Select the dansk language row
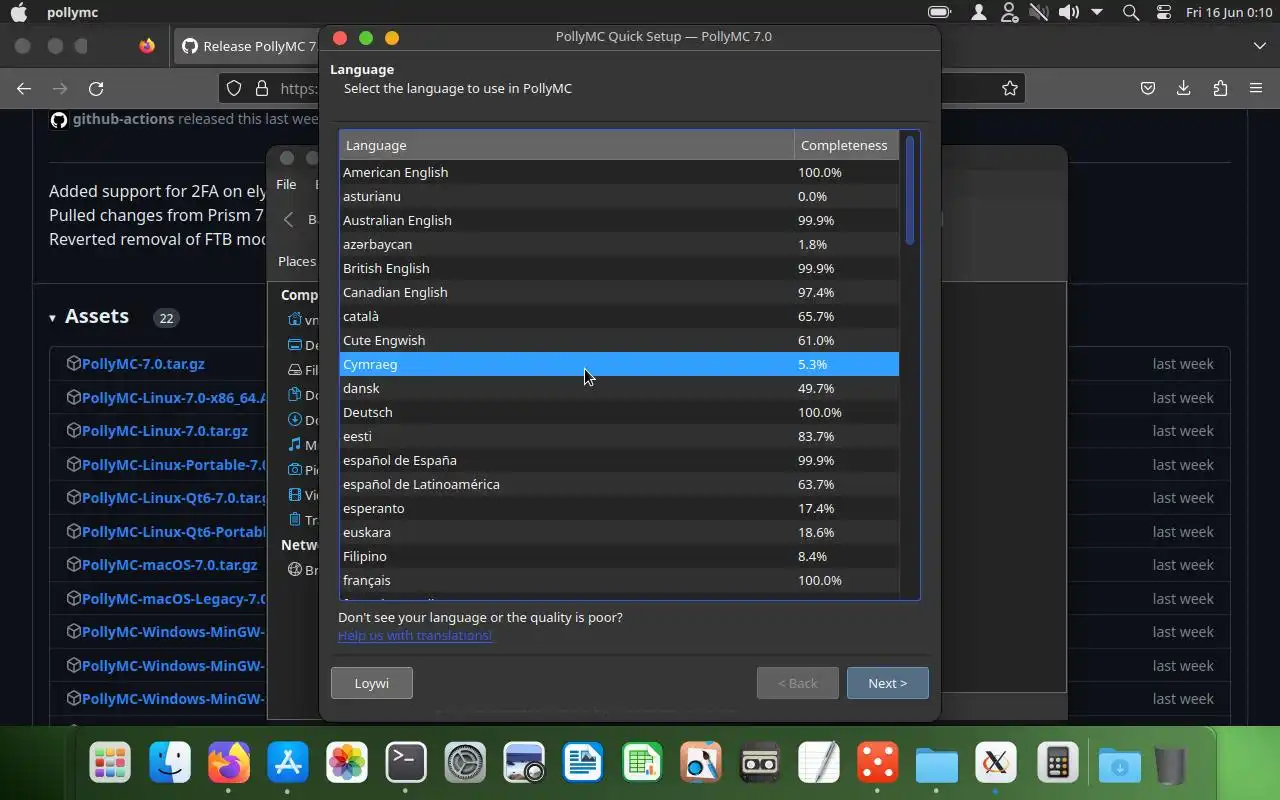Viewport: 1280px width, 800px height. click(619, 388)
